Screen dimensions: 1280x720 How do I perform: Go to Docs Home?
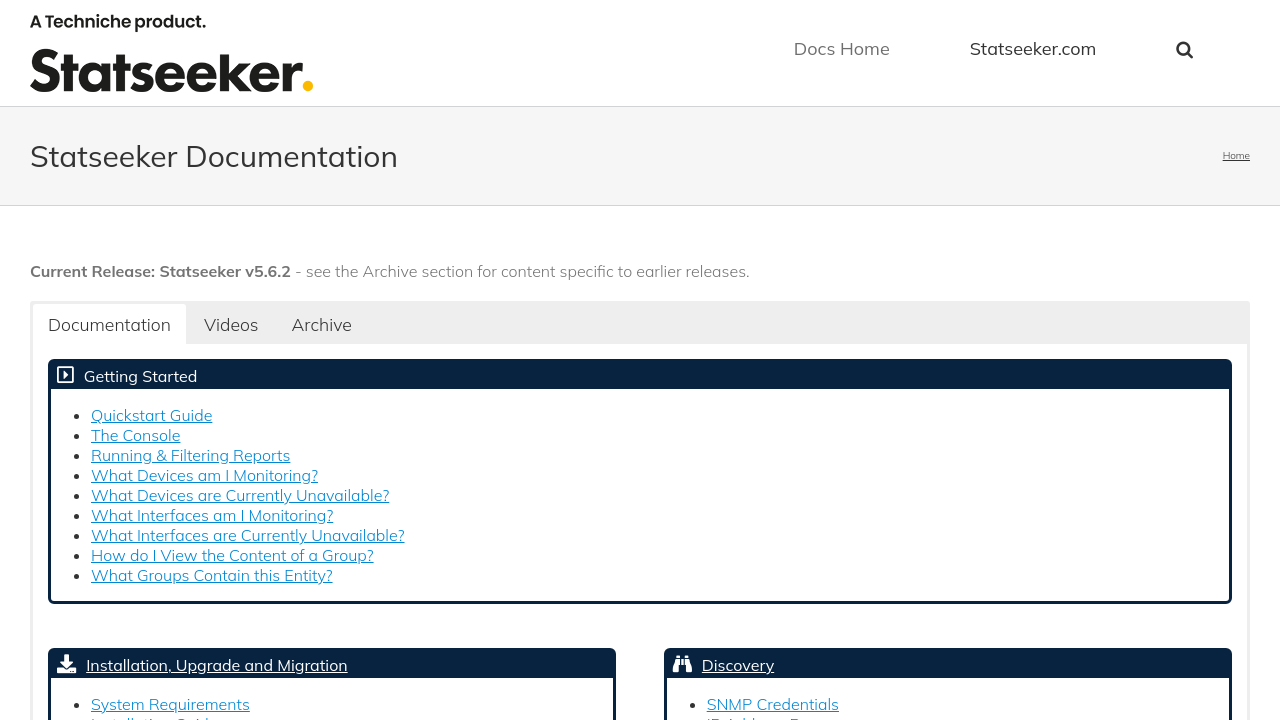841,49
